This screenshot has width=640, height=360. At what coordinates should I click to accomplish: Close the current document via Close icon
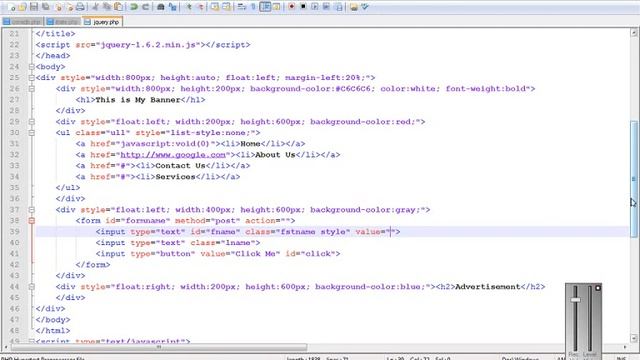pyautogui.click(x=58, y=7)
